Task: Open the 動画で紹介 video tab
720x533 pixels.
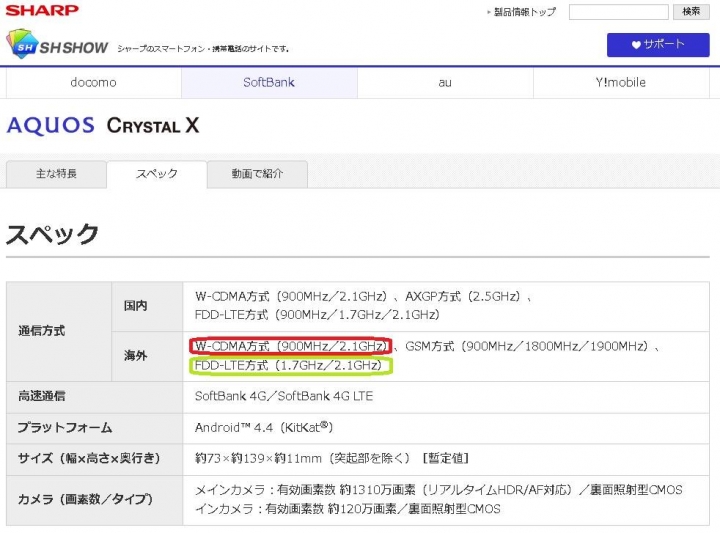Action: click(257, 174)
